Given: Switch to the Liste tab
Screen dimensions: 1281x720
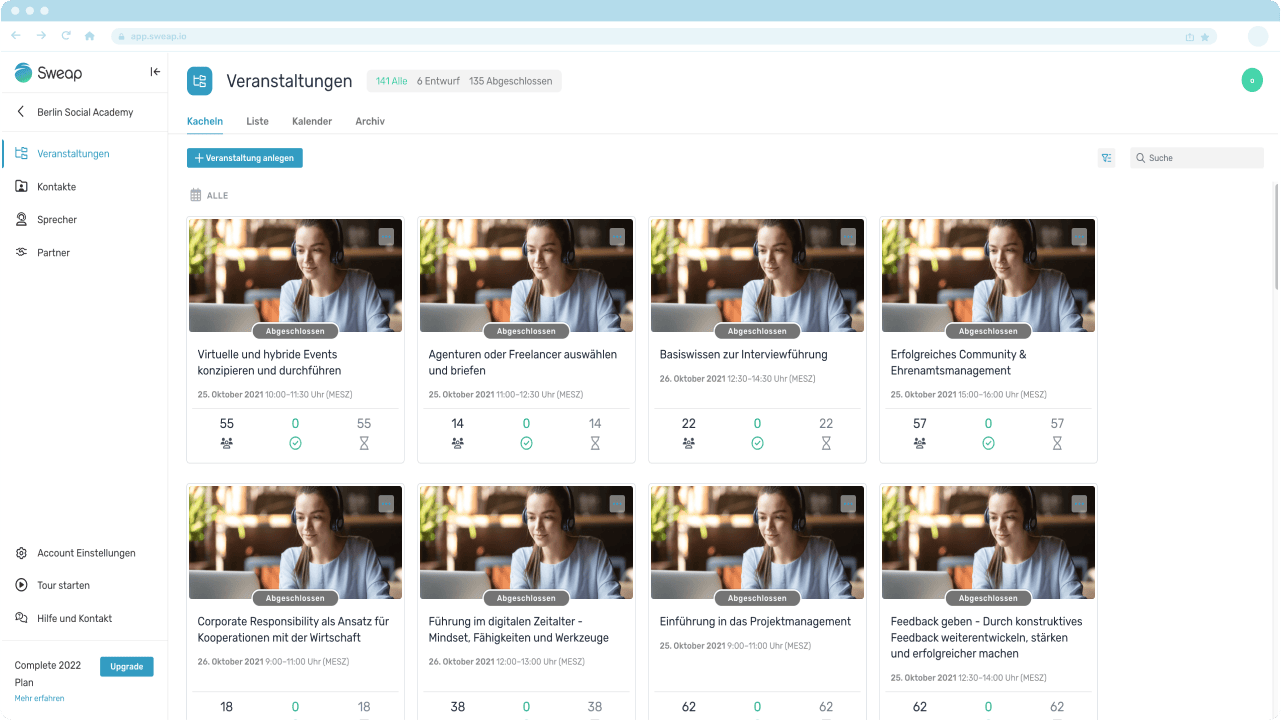Looking at the screenshot, I should click(x=257, y=121).
